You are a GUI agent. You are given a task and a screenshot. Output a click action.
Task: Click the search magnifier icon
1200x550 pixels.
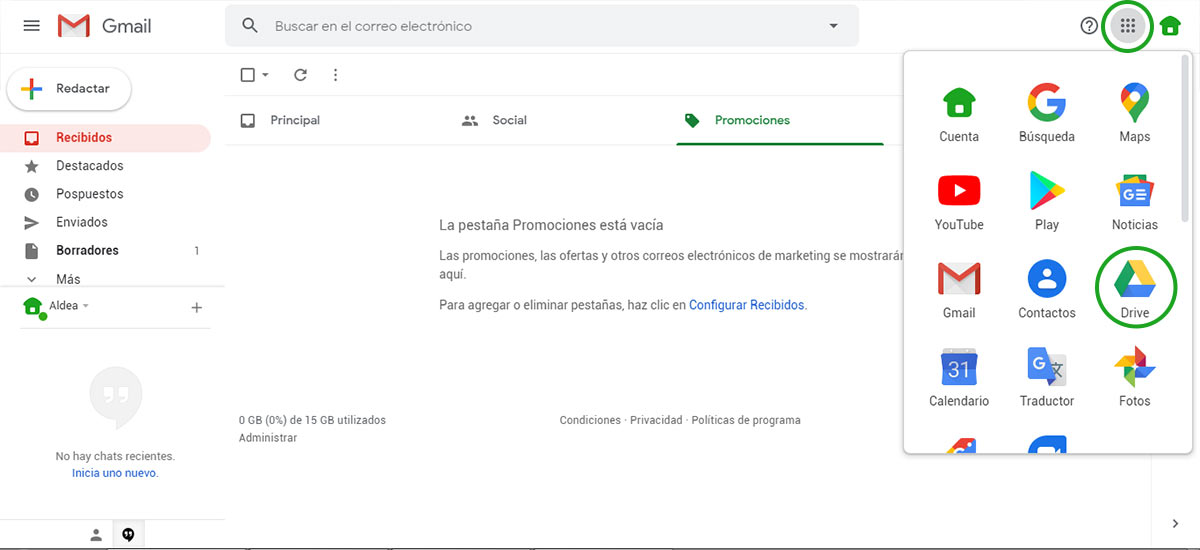tap(251, 26)
